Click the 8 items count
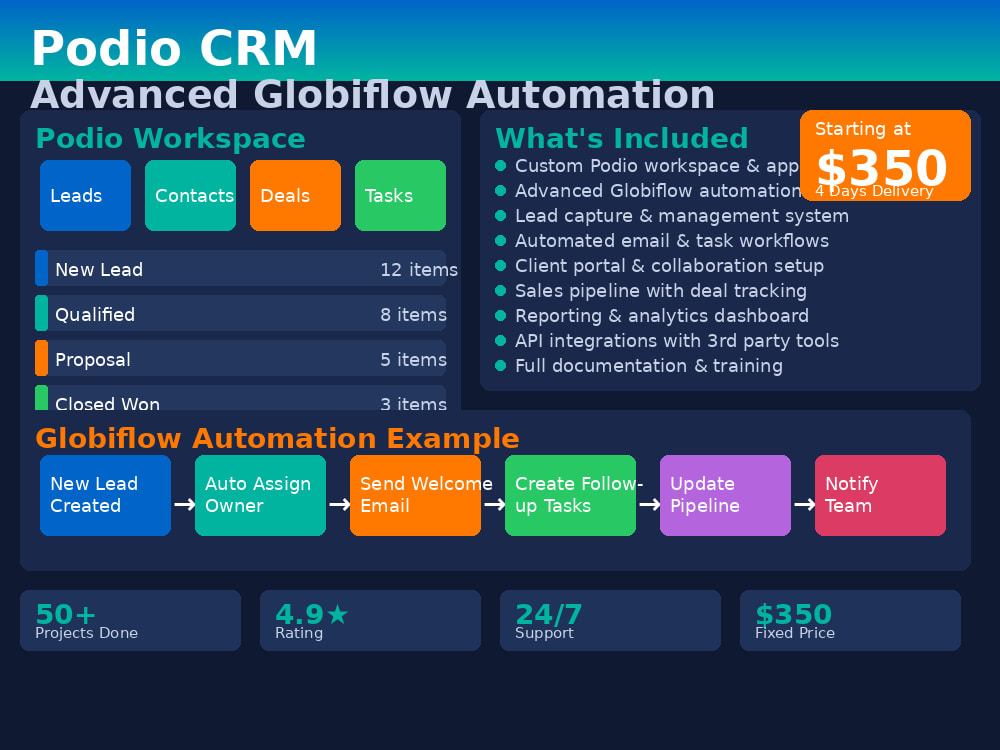The image size is (1000, 750). [x=413, y=314]
